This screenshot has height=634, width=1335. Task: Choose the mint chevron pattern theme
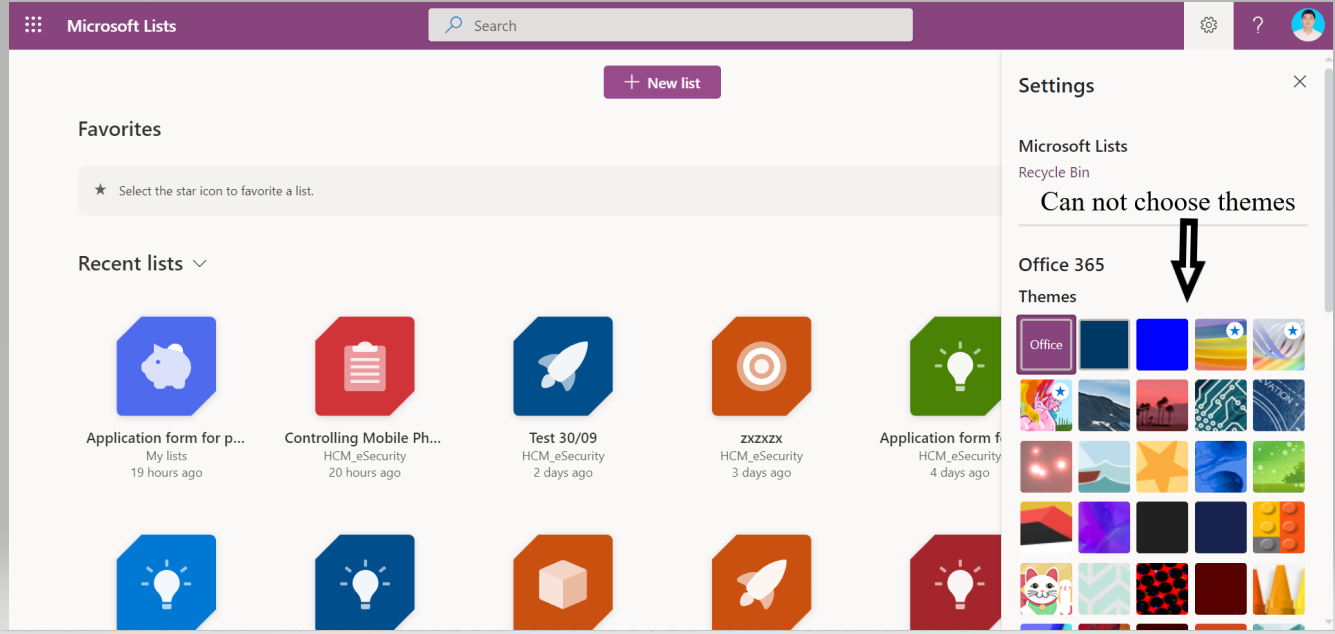(1104, 588)
